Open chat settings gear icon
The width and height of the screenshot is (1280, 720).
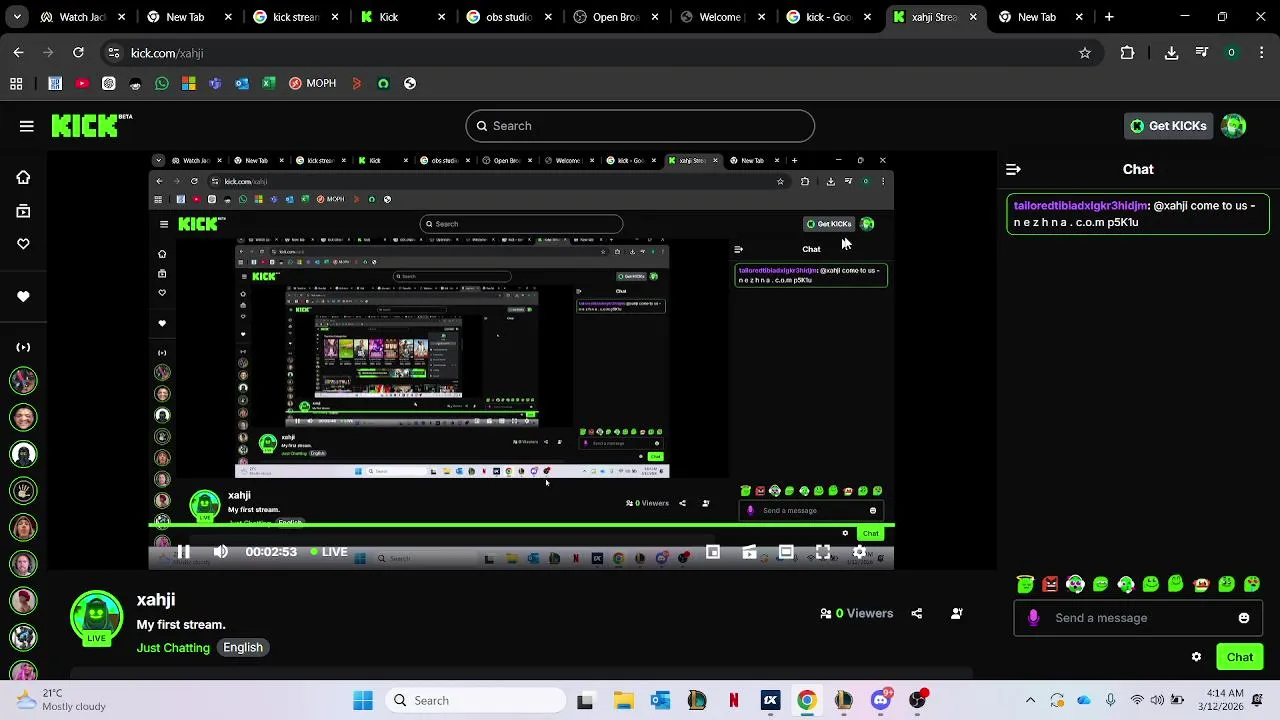click(1196, 657)
